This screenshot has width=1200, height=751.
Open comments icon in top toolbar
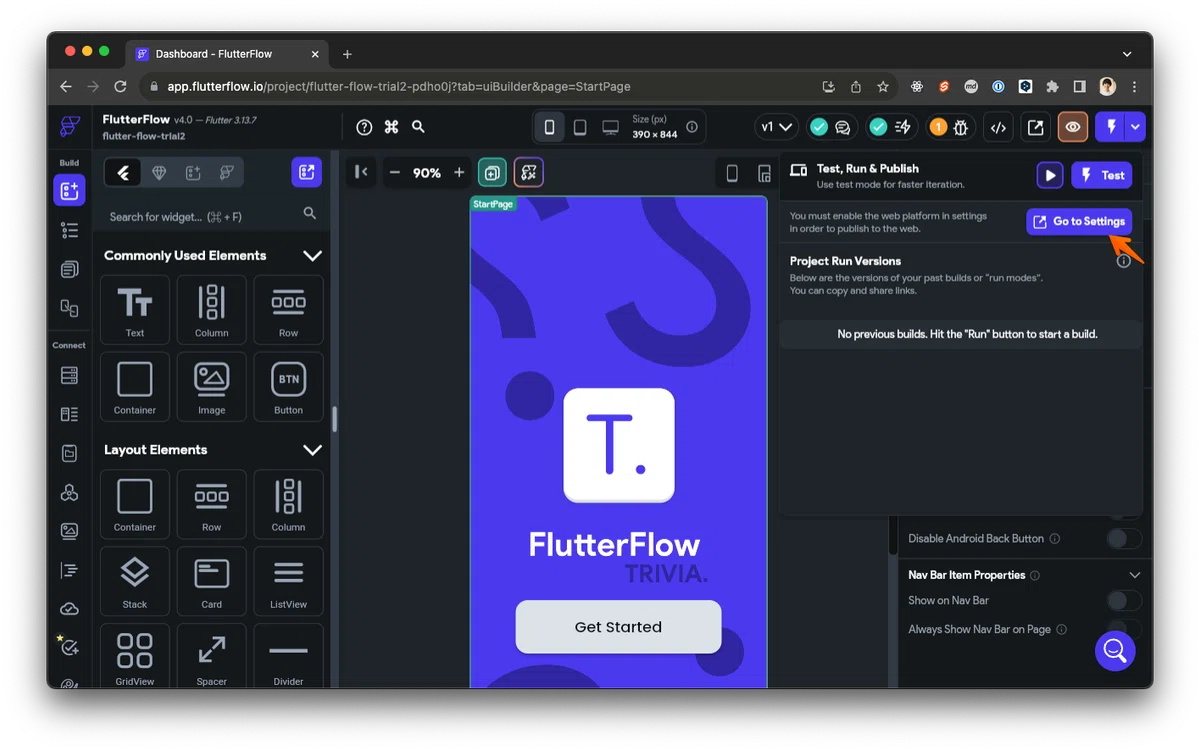tap(843, 127)
